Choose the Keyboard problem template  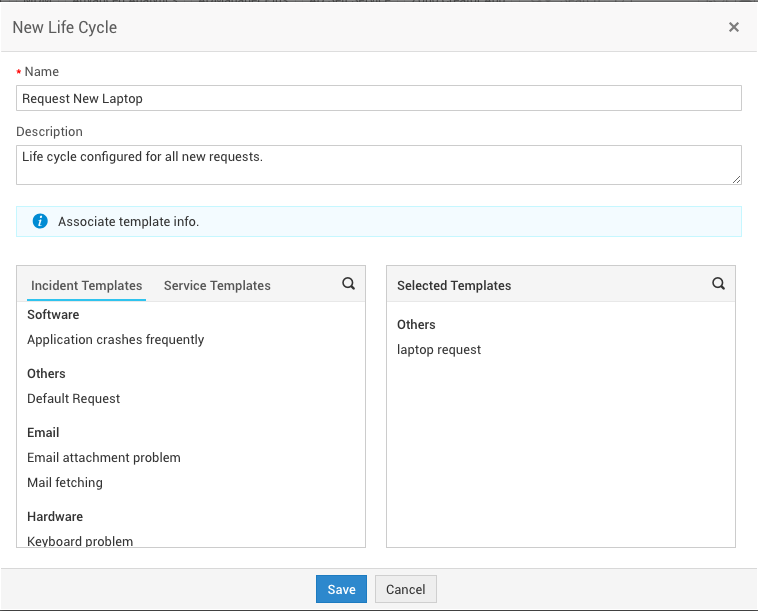tap(80, 541)
